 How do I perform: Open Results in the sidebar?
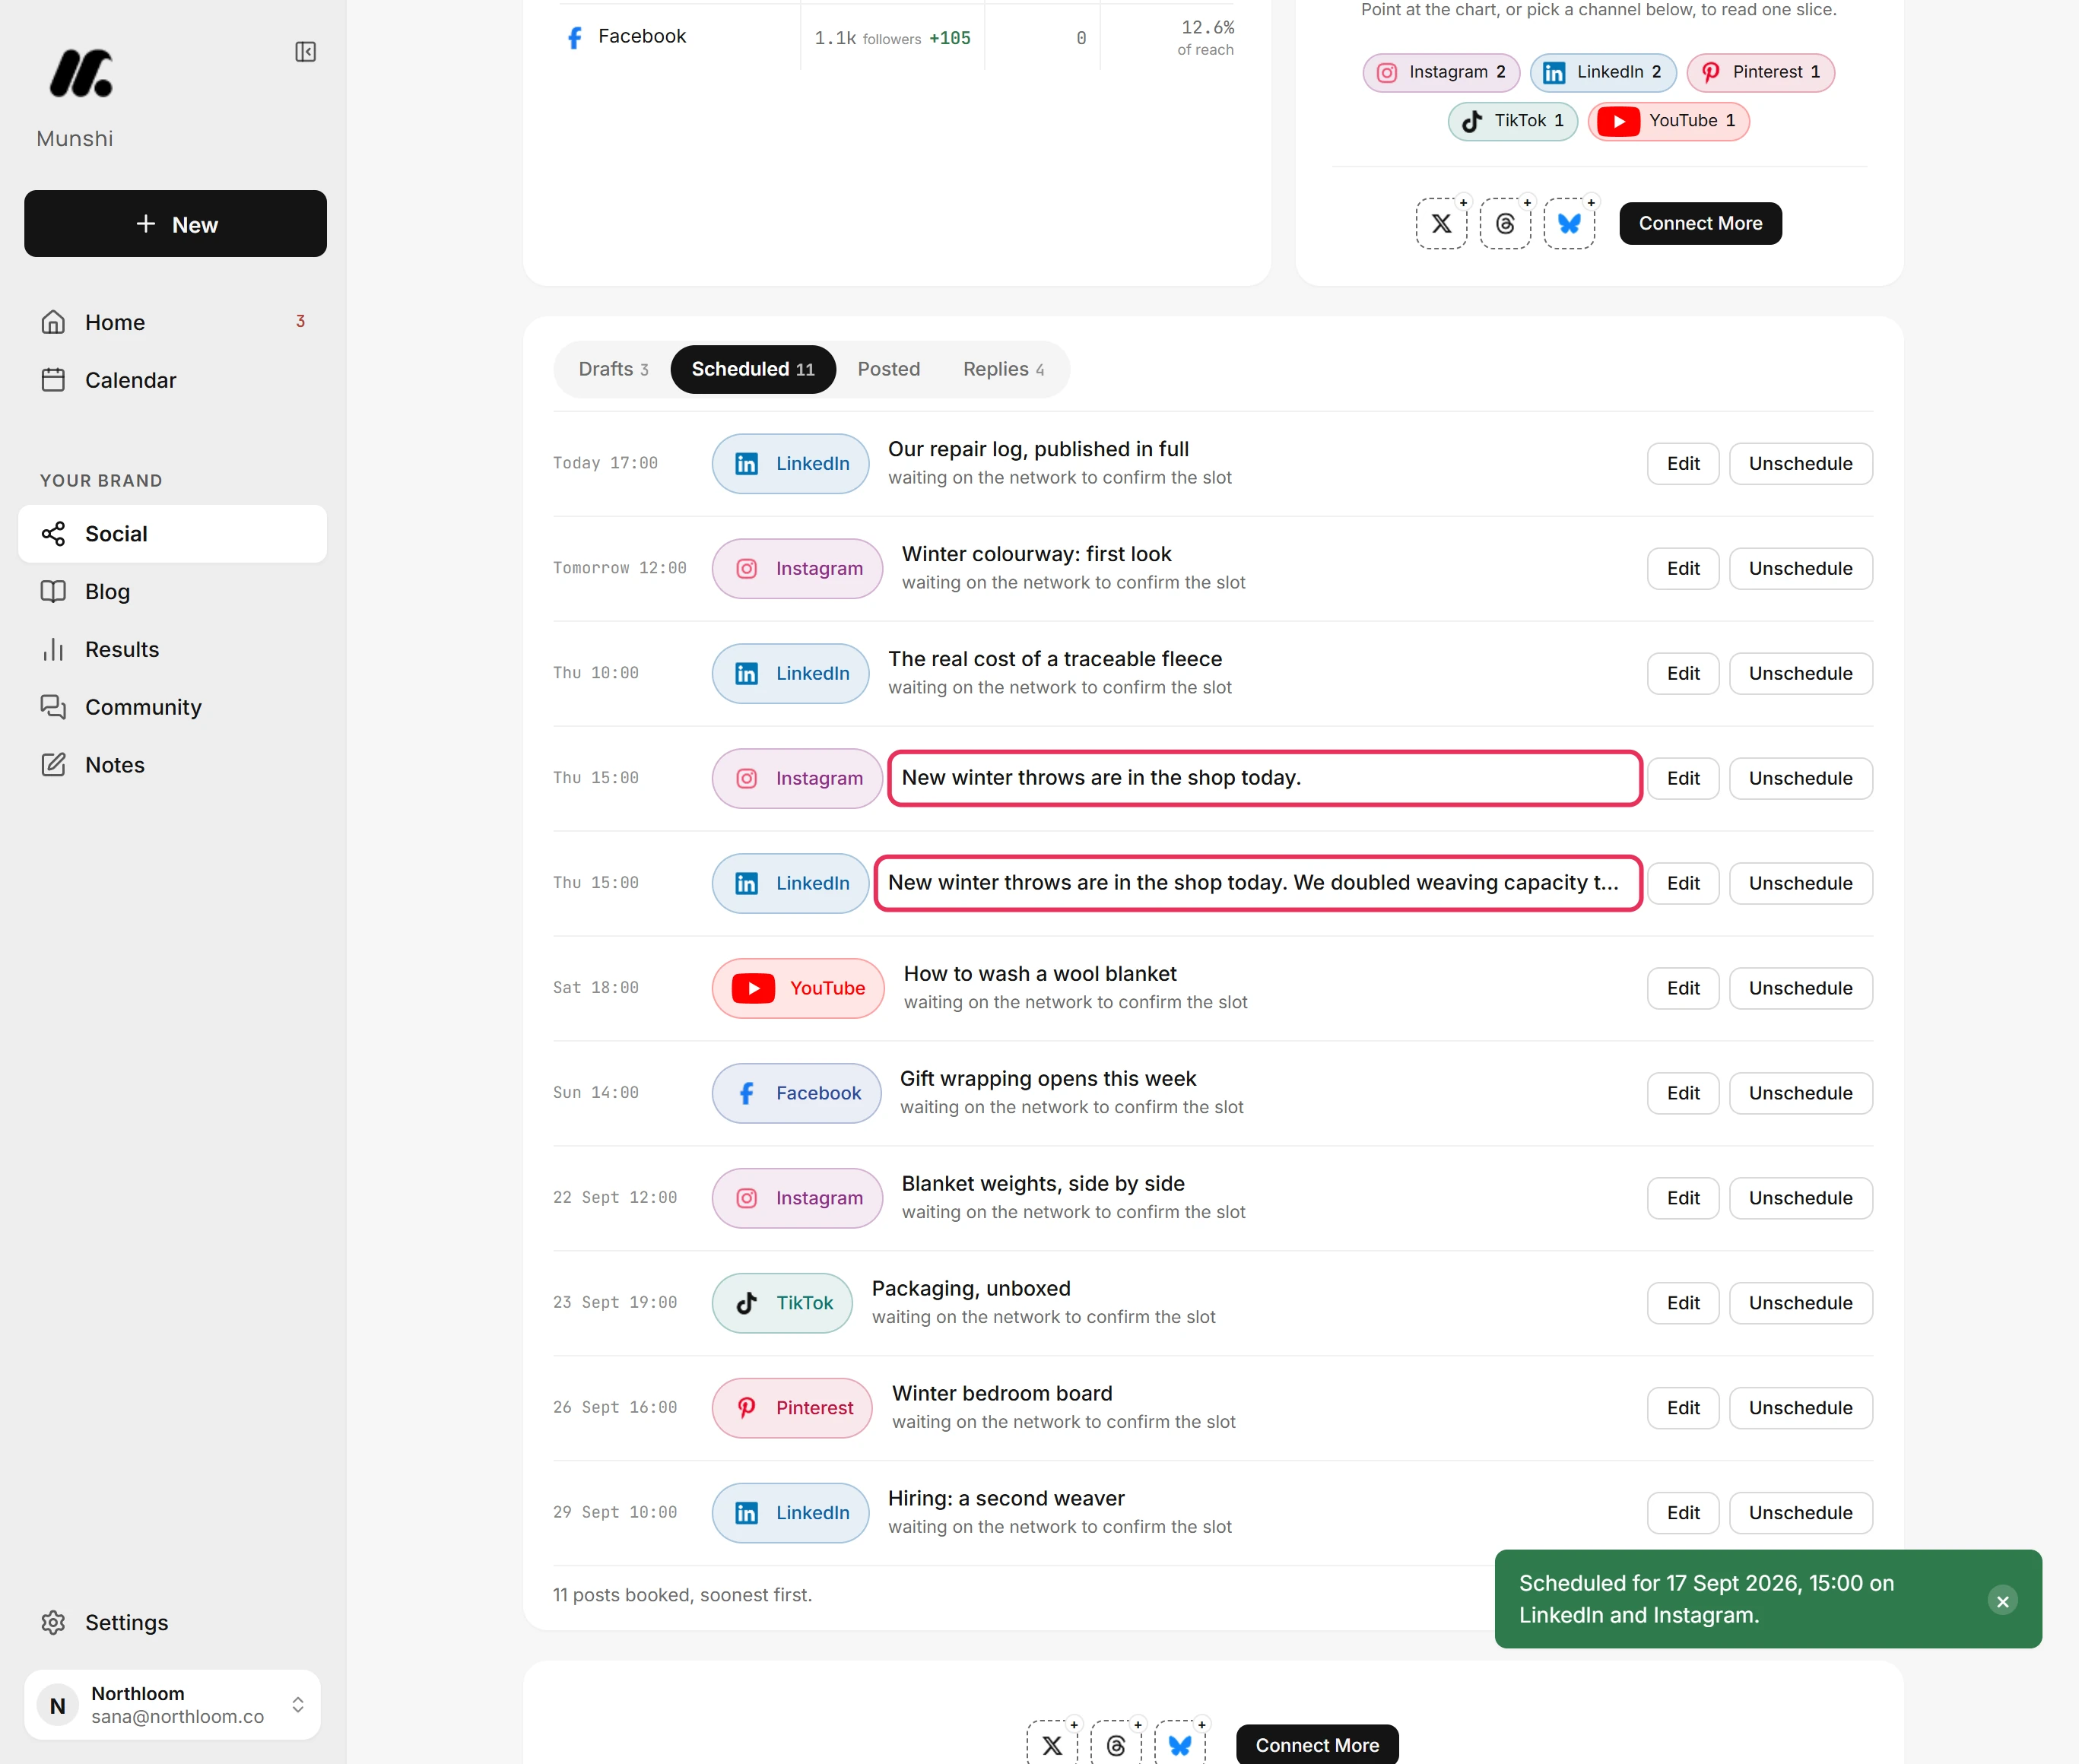tap(172, 649)
